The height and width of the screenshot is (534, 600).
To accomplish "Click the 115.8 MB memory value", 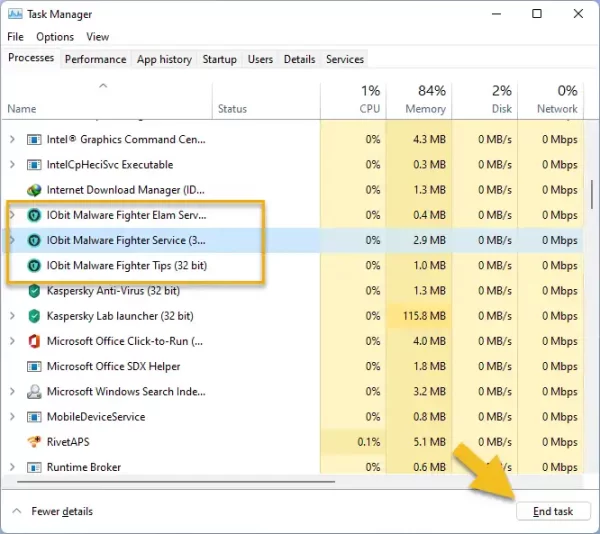I will pos(424,316).
